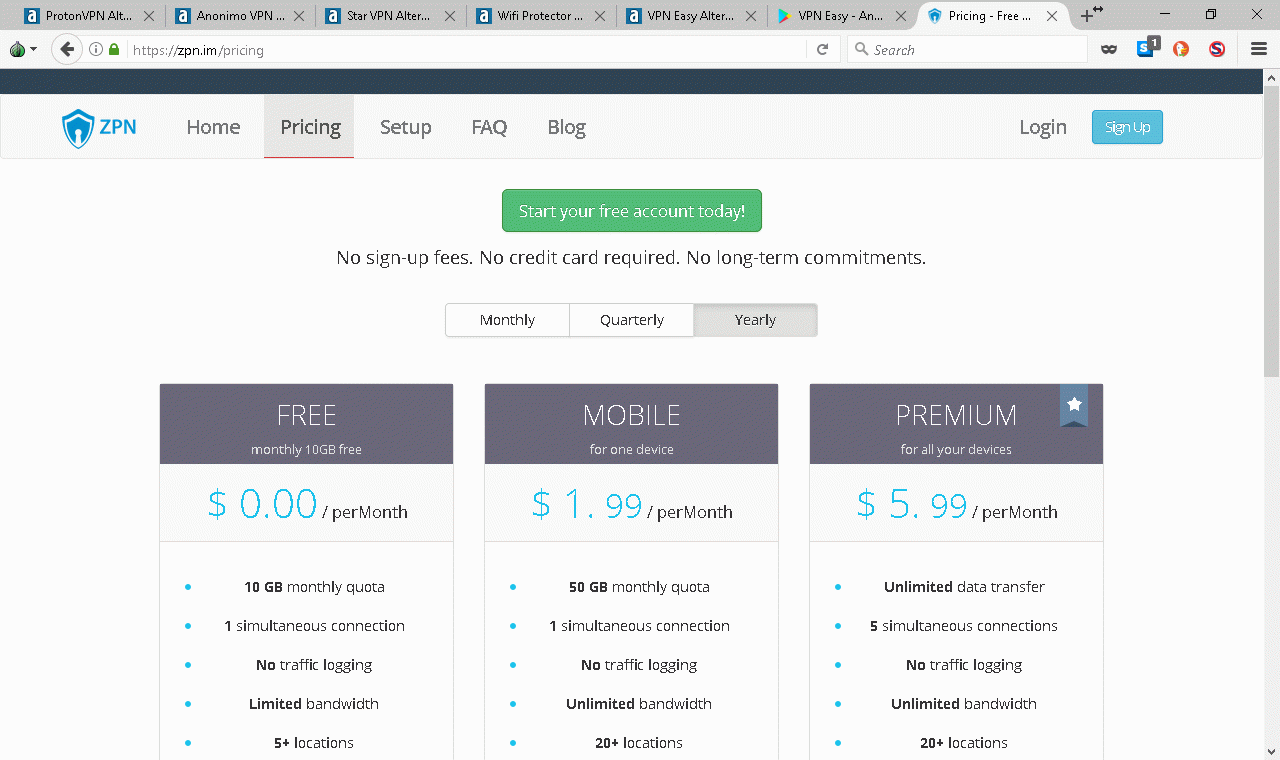Click the $ 5.99 price
The image size is (1280, 760).
(912, 504)
